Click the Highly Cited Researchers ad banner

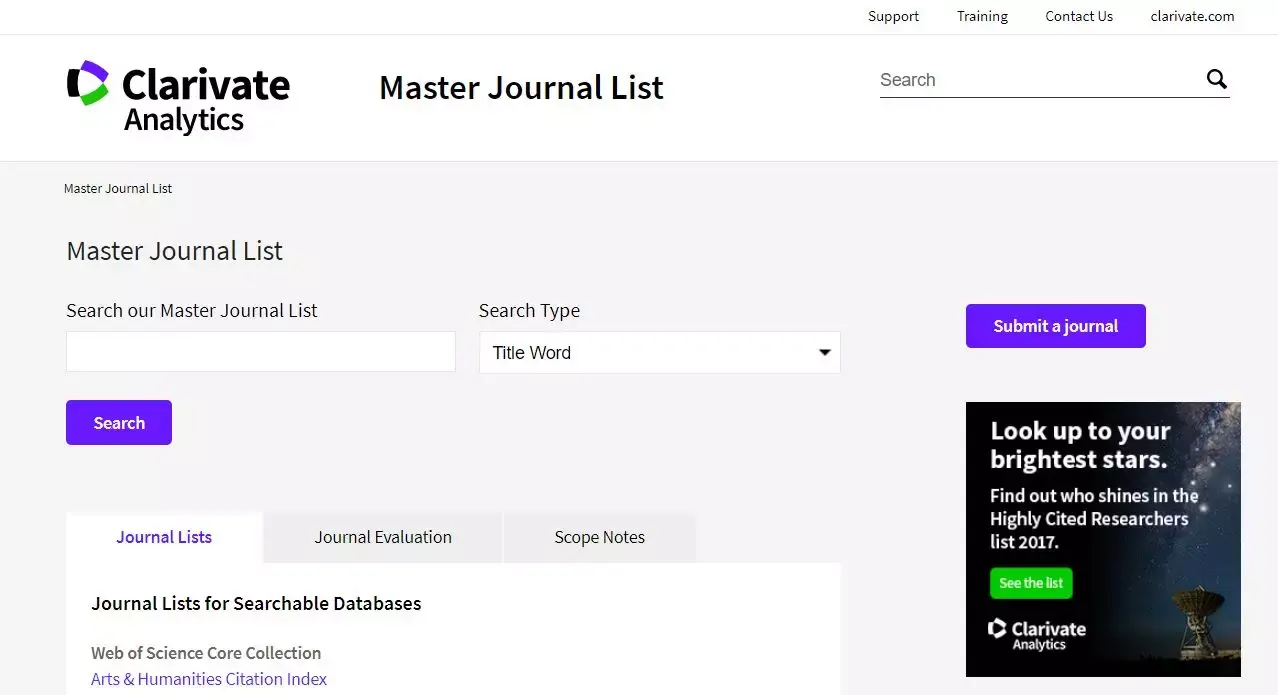coord(1103,500)
